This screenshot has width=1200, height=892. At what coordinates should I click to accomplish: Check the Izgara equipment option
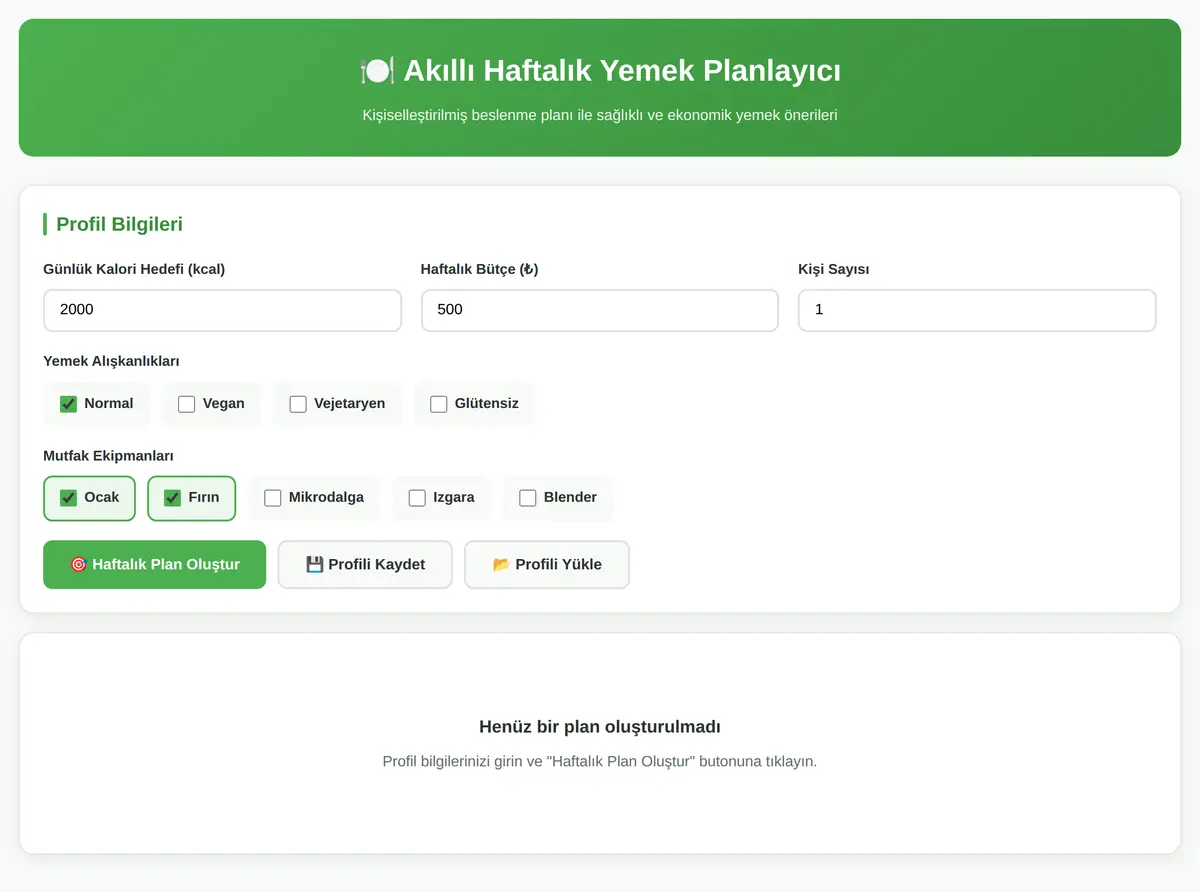click(x=417, y=498)
